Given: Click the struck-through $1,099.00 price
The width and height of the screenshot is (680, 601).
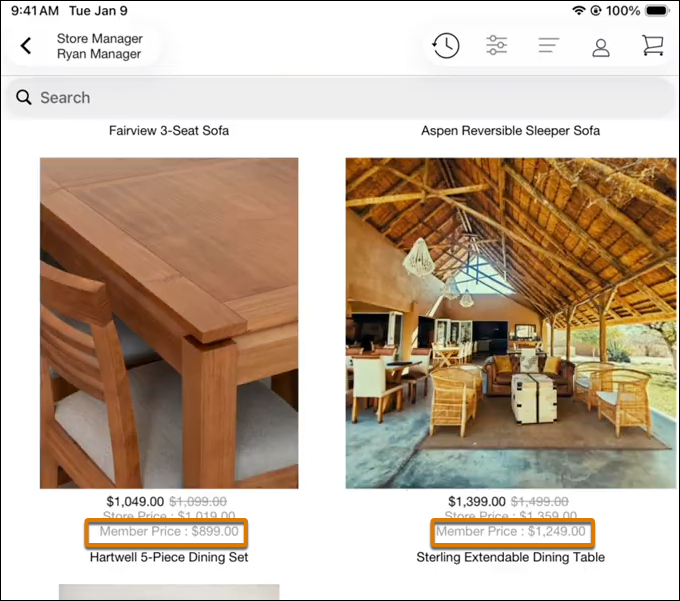Looking at the screenshot, I should coord(198,502).
